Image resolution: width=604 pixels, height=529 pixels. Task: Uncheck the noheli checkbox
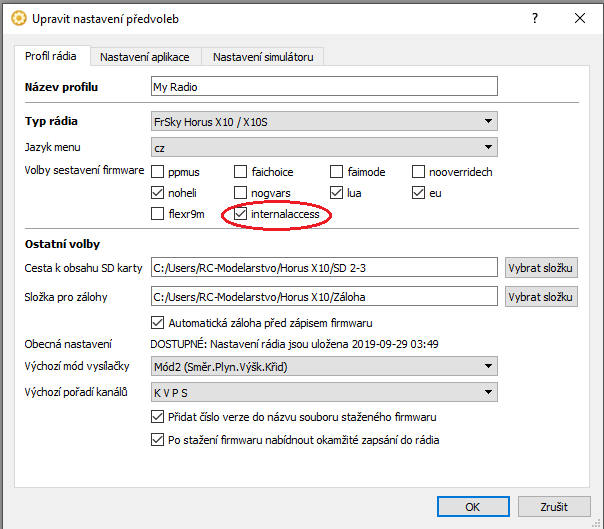pyautogui.click(x=157, y=193)
